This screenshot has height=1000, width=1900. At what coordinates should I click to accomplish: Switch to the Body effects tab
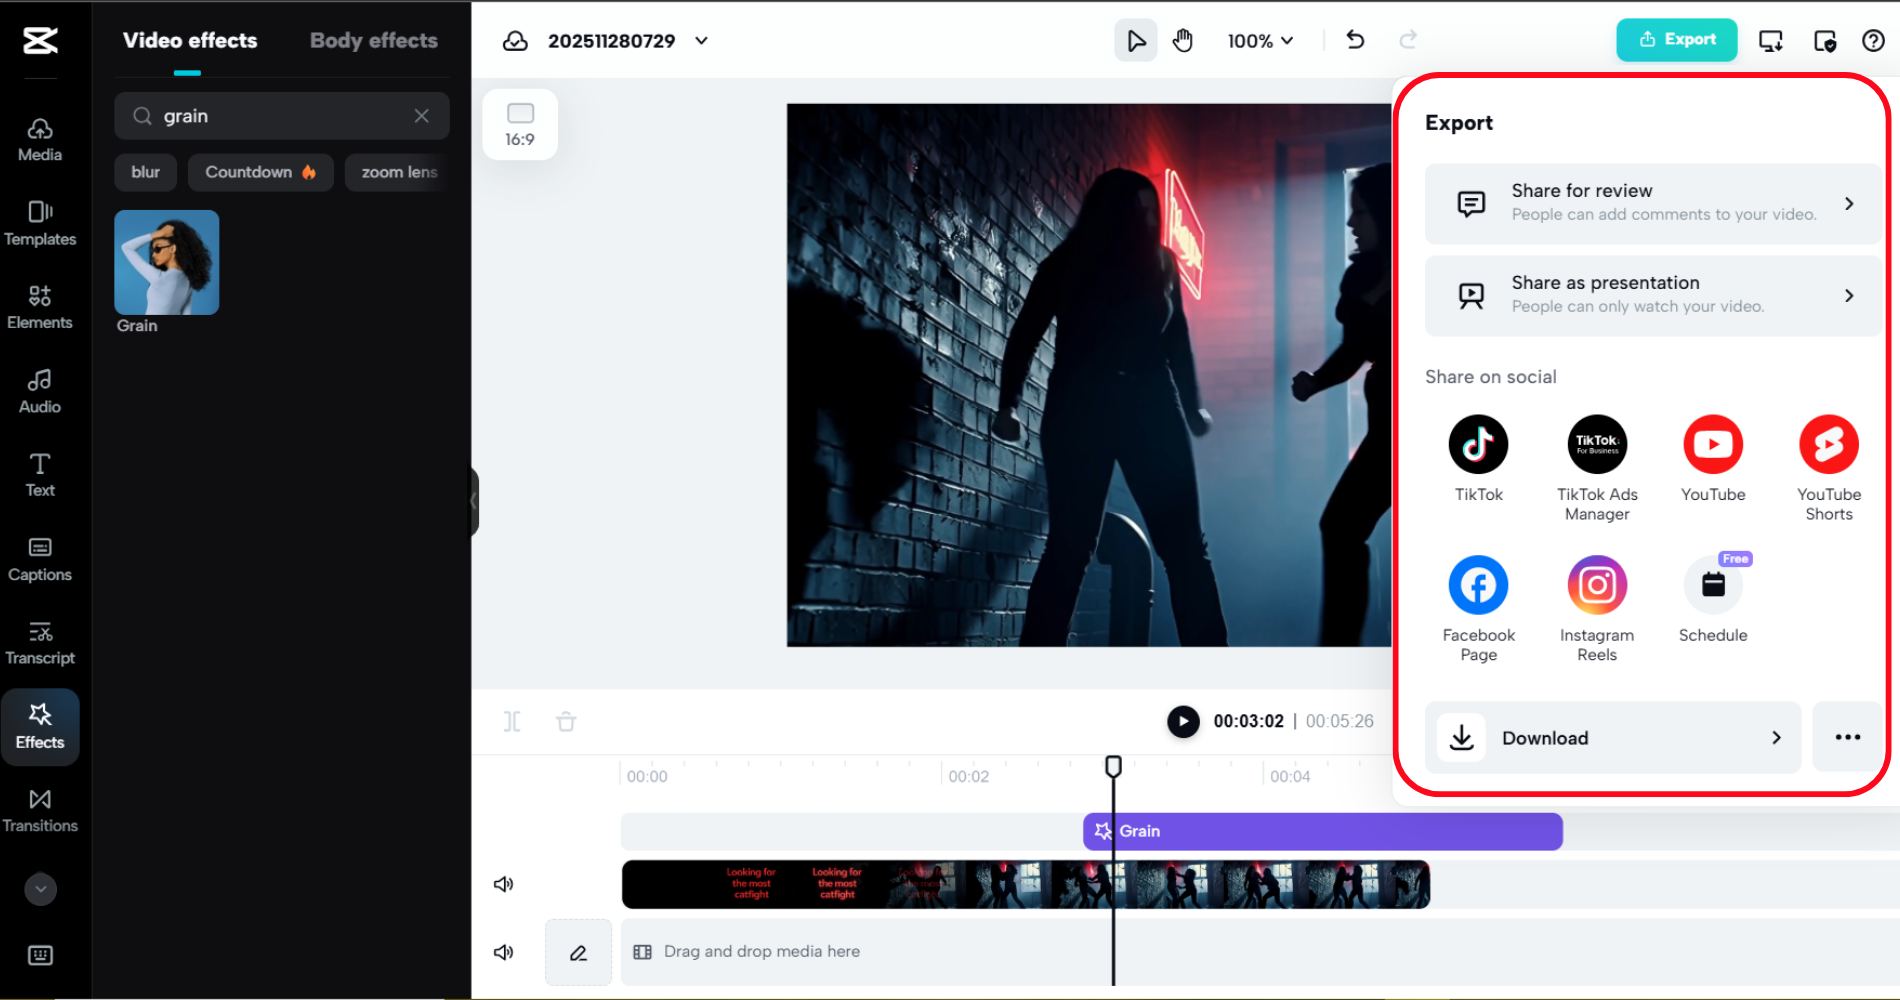[373, 40]
